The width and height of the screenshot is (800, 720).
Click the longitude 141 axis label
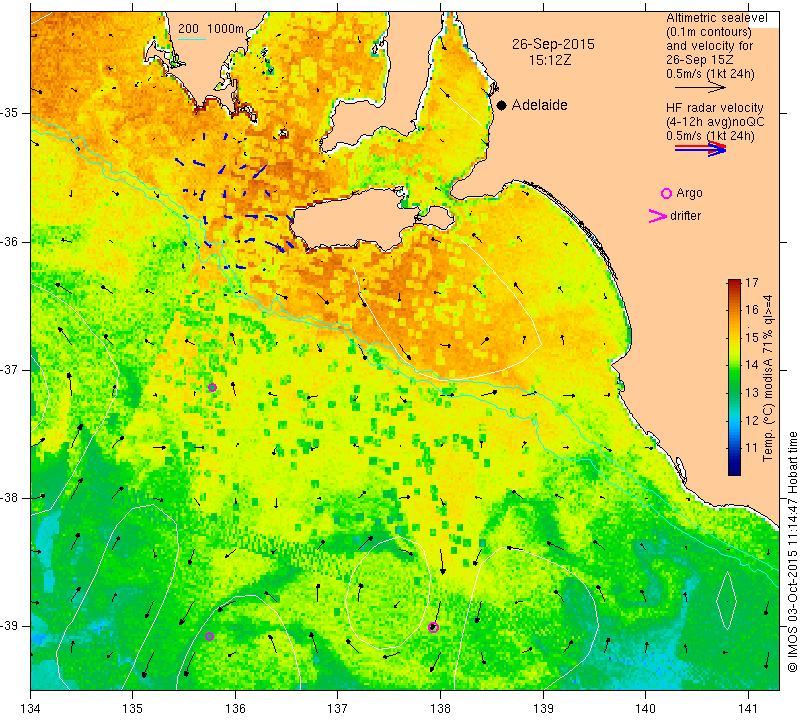tap(748, 708)
